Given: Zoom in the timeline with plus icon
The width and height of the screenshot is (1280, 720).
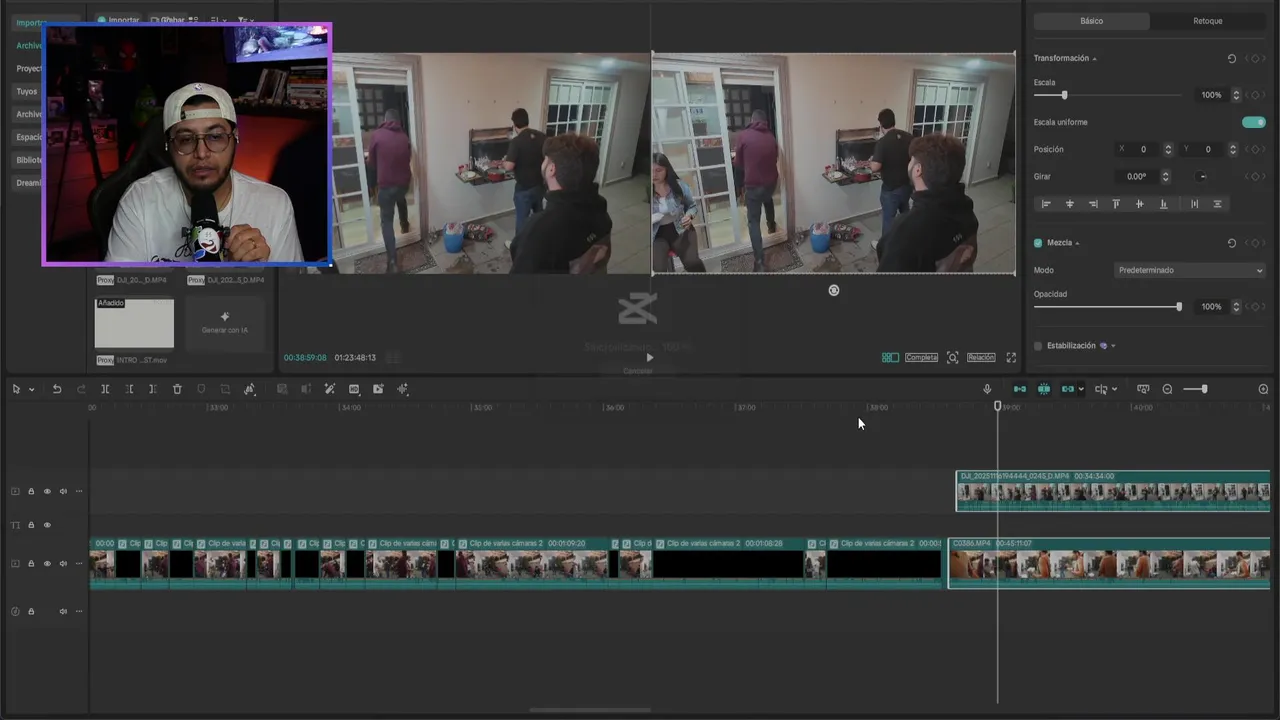Looking at the screenshot, I should 1263,389.
